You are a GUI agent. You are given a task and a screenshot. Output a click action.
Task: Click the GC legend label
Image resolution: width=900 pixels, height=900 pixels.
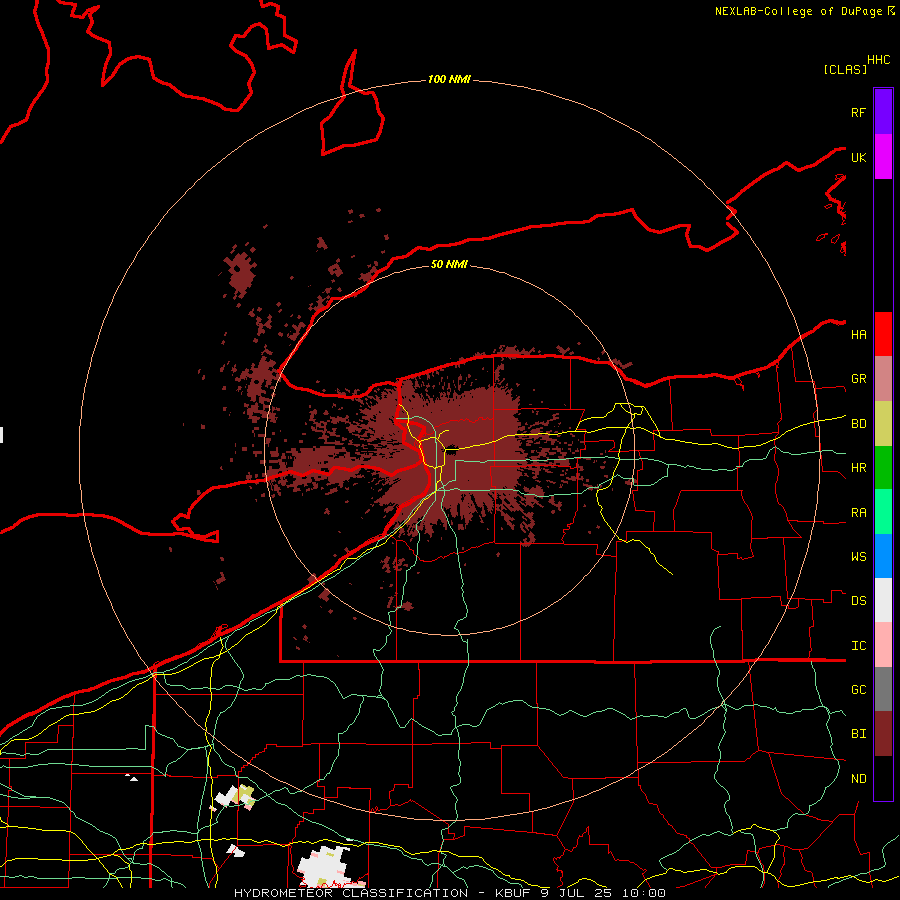tap(858, 689)
